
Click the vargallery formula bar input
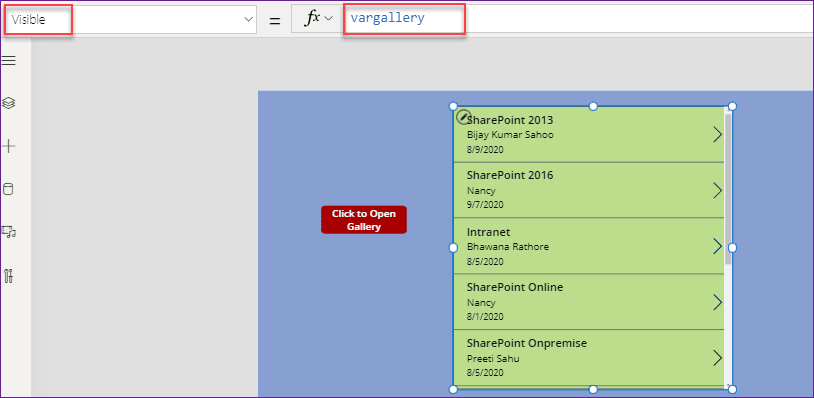(578, 19)
